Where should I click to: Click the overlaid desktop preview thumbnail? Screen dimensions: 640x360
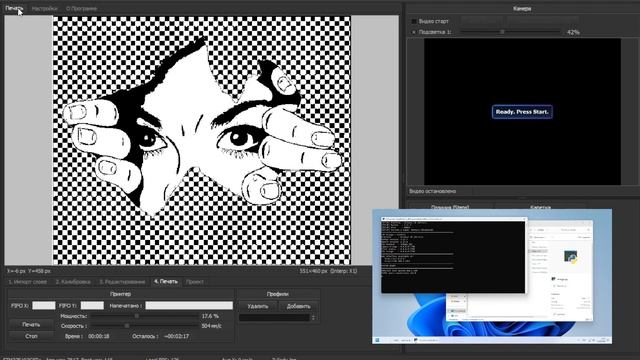pos(492,276)
